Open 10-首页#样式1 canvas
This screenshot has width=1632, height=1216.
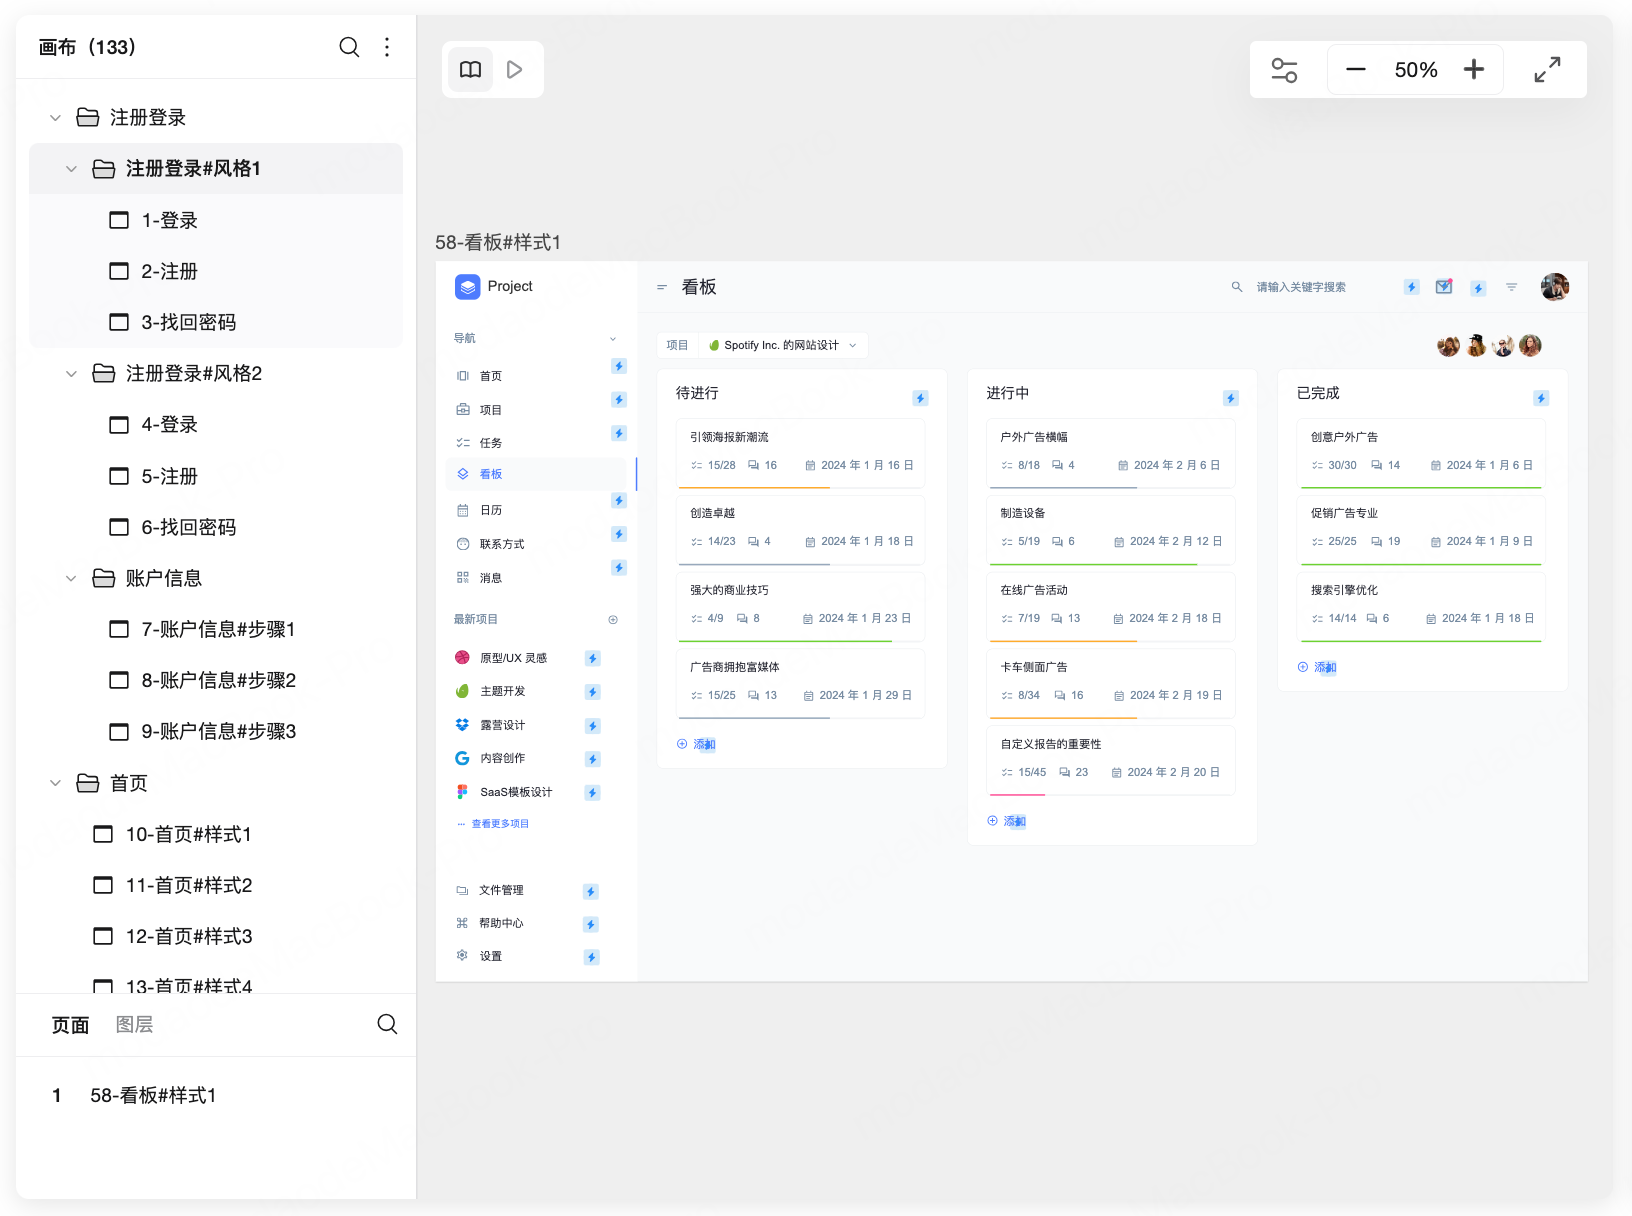click(216, 834)
